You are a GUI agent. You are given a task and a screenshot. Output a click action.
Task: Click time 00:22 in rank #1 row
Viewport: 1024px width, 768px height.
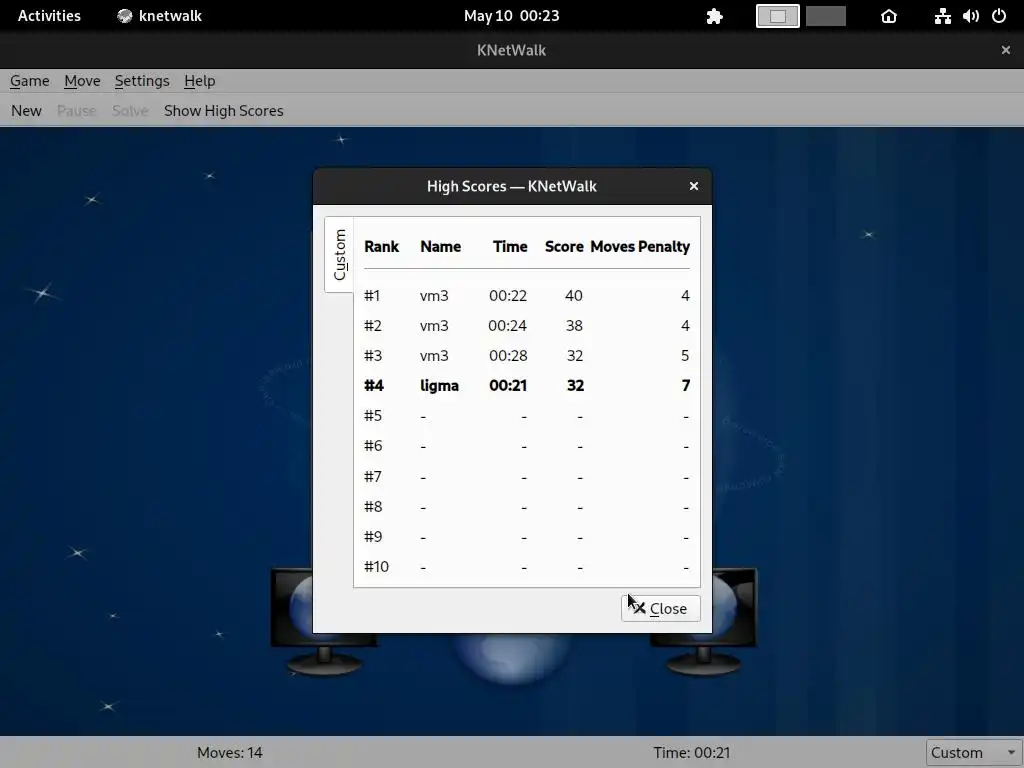(508, 296)
